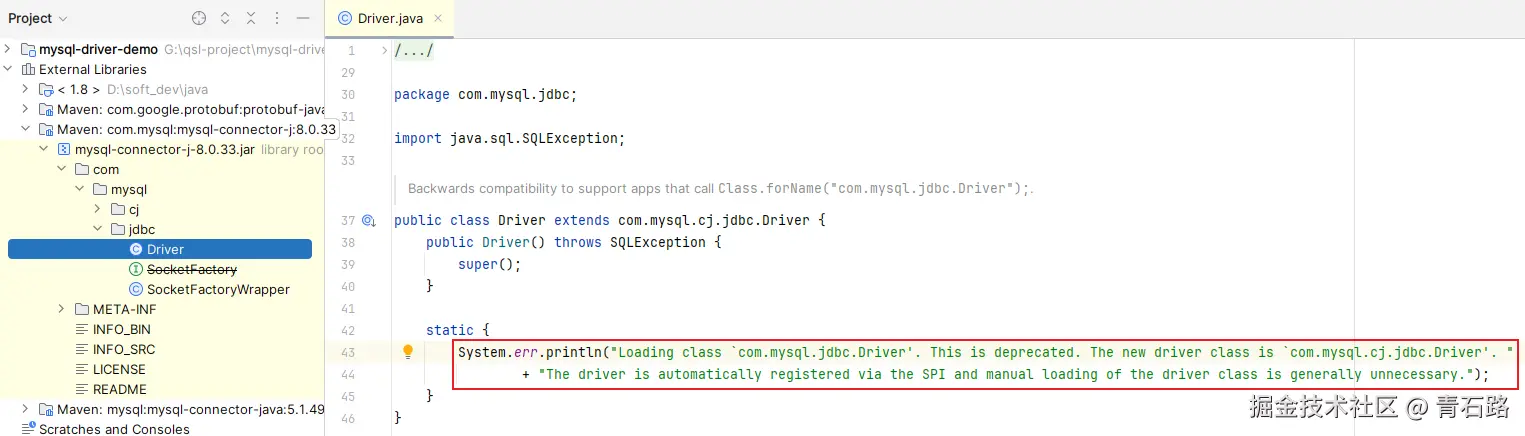
Task: Select the mysql-driver-demo project row
Action: coord(162,49)
